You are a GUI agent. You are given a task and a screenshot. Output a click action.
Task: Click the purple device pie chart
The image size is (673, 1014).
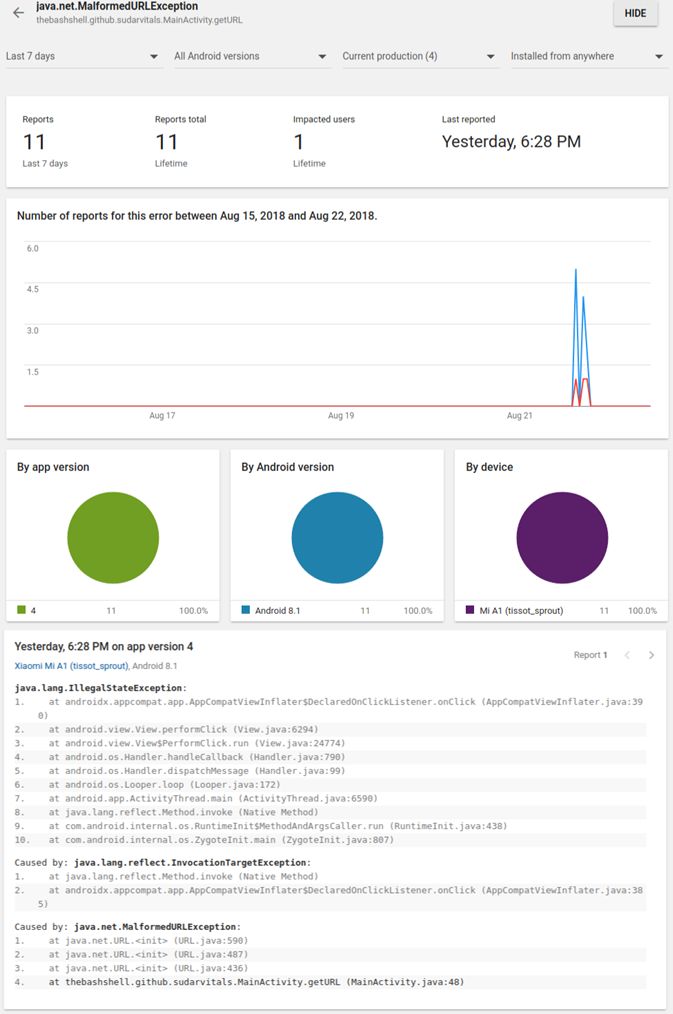click(x=562, y=537)
